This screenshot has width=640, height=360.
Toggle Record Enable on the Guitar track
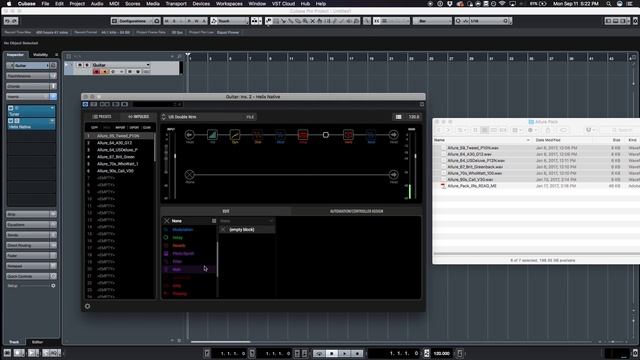(96, 72)
